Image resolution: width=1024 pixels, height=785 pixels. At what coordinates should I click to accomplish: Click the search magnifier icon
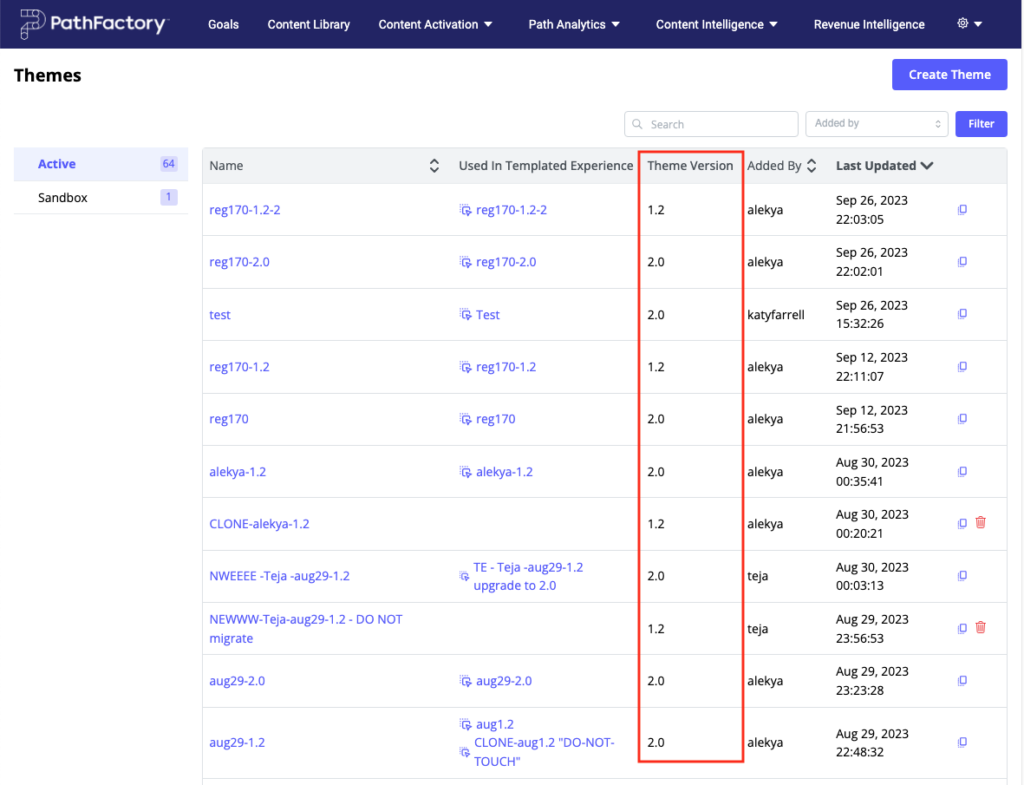pyautogui.click(x=637, y=123)
